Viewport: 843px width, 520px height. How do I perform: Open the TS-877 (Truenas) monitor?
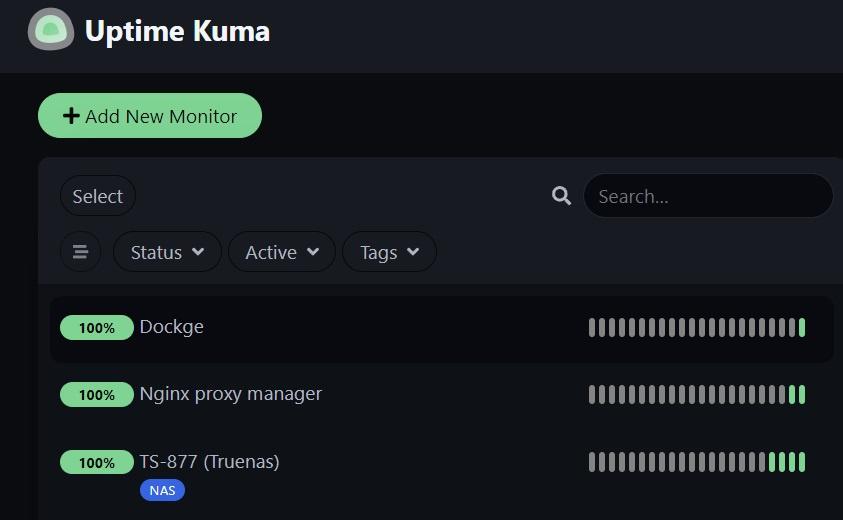click(x=210, y=461)
